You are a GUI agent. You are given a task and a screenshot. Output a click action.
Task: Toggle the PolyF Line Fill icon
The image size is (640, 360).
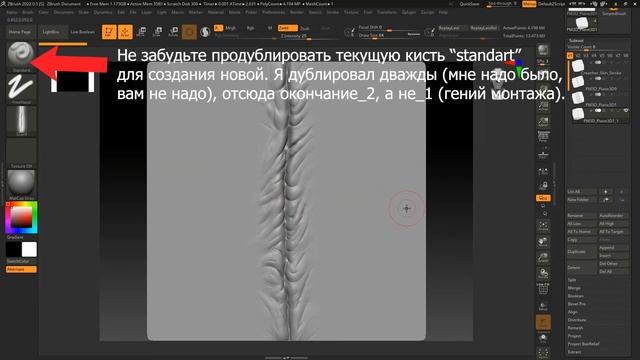click(543, 289)
